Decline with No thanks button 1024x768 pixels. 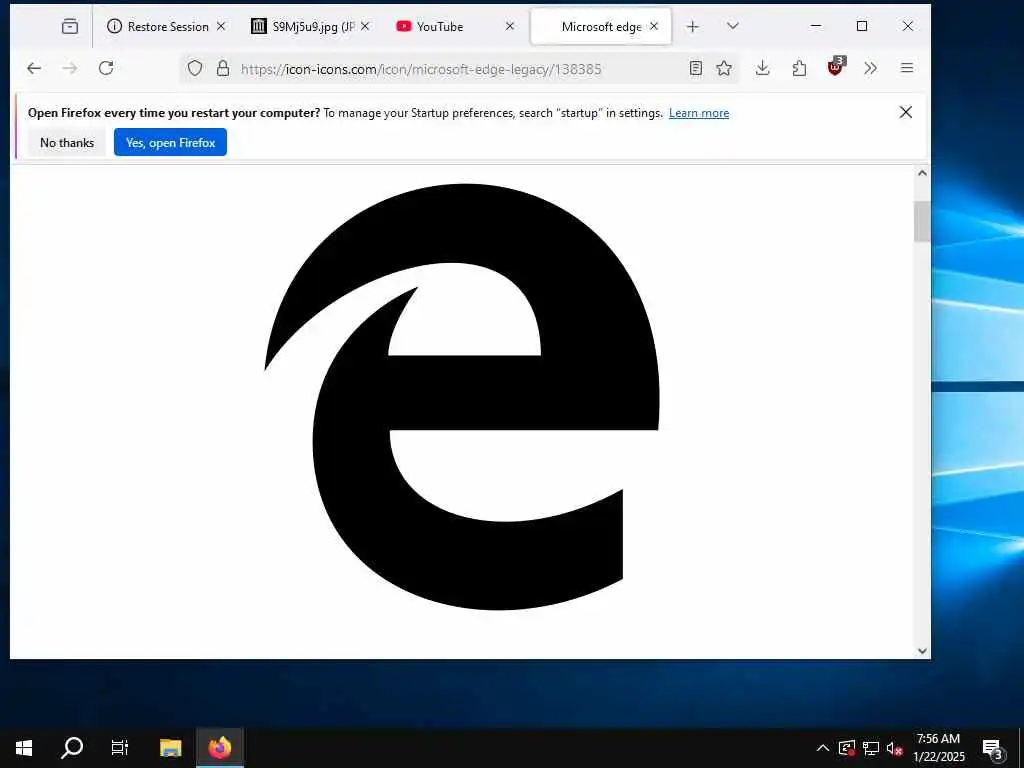point(67,142)
